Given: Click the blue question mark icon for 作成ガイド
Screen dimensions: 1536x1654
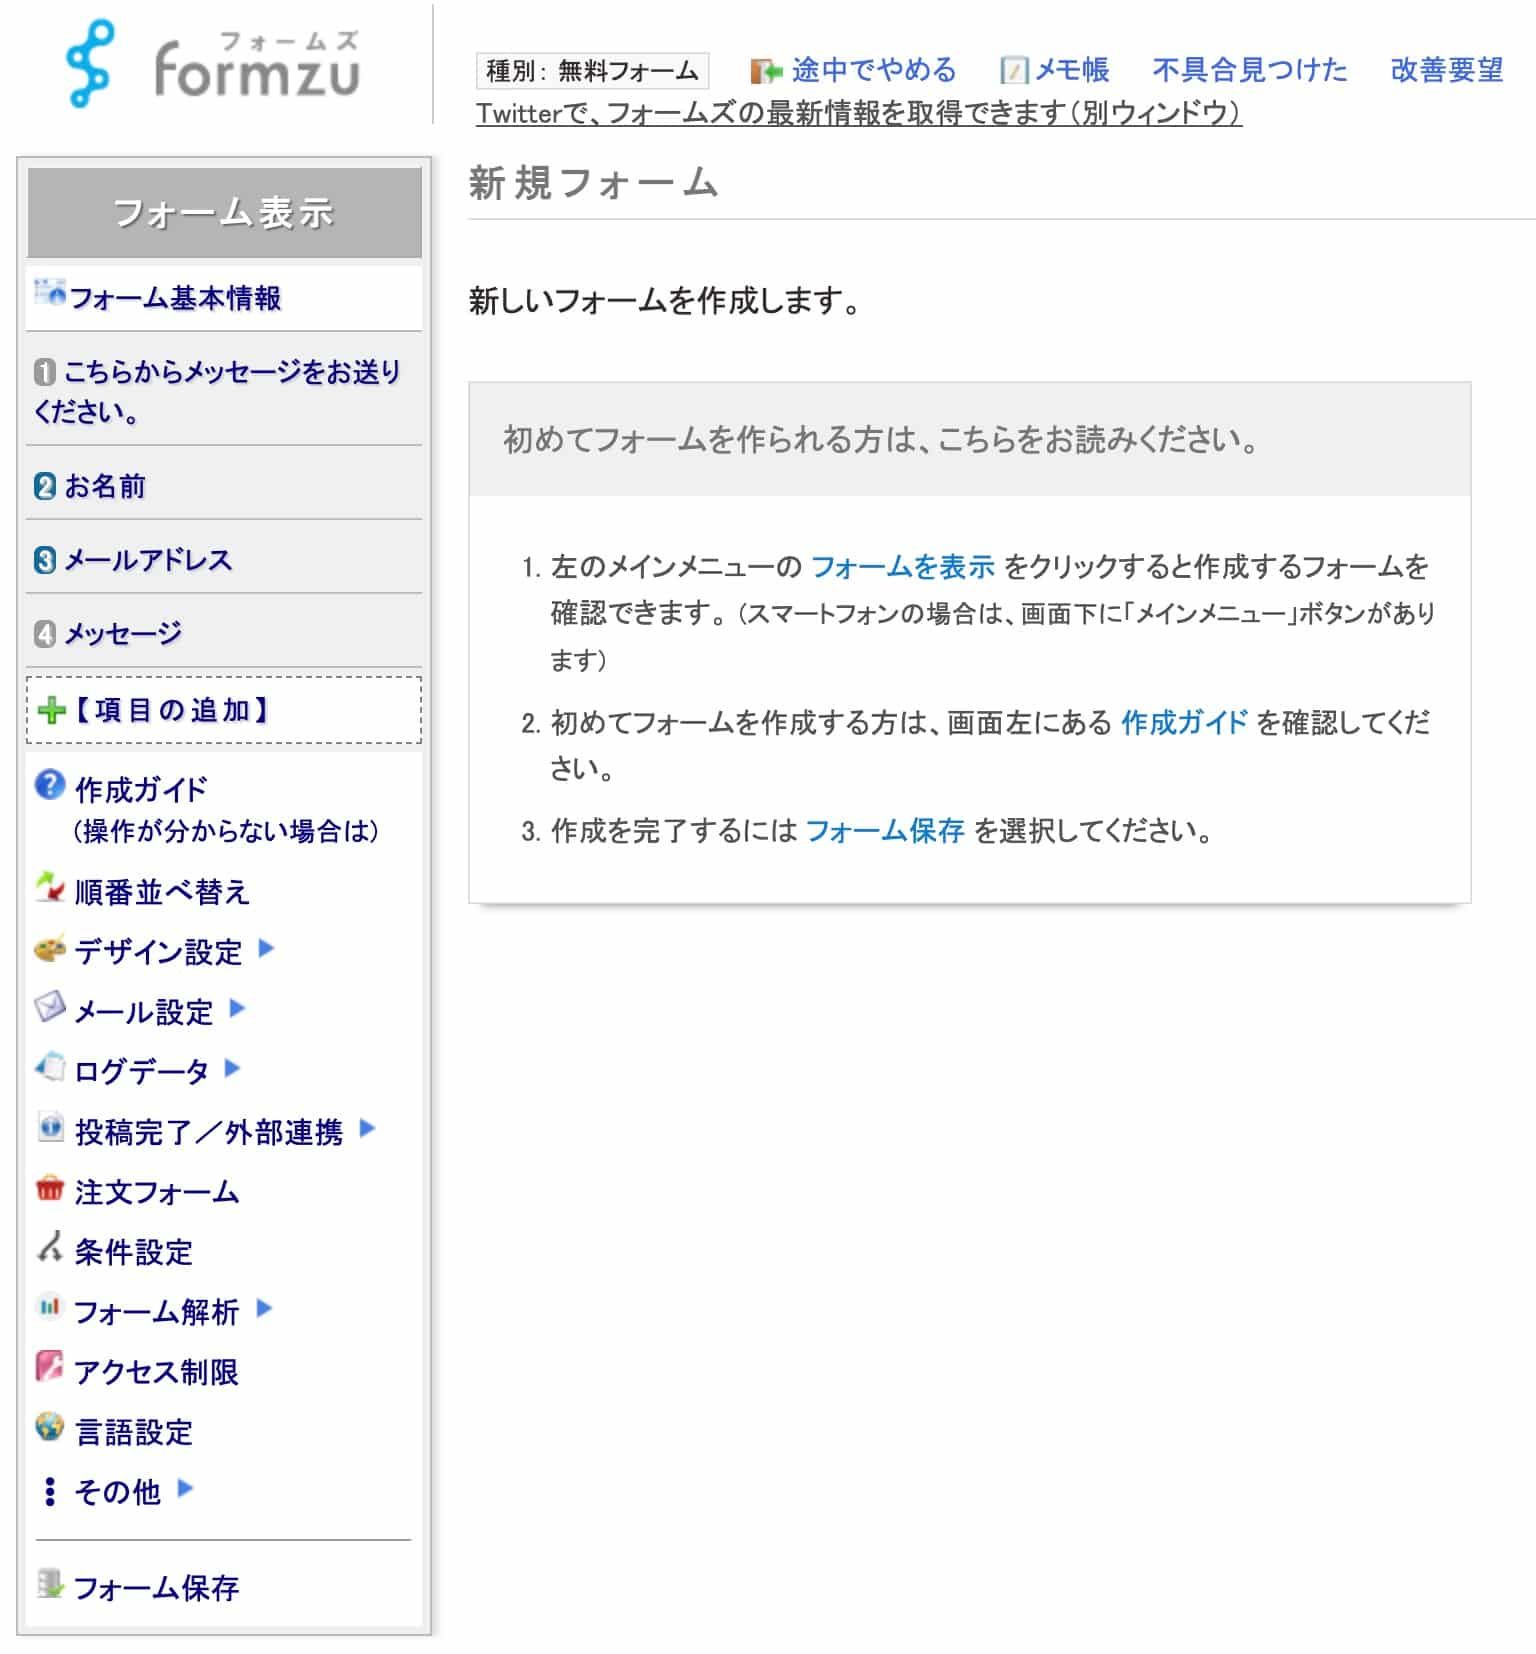Looking at the screenshot, I should (x=49, y=785).
